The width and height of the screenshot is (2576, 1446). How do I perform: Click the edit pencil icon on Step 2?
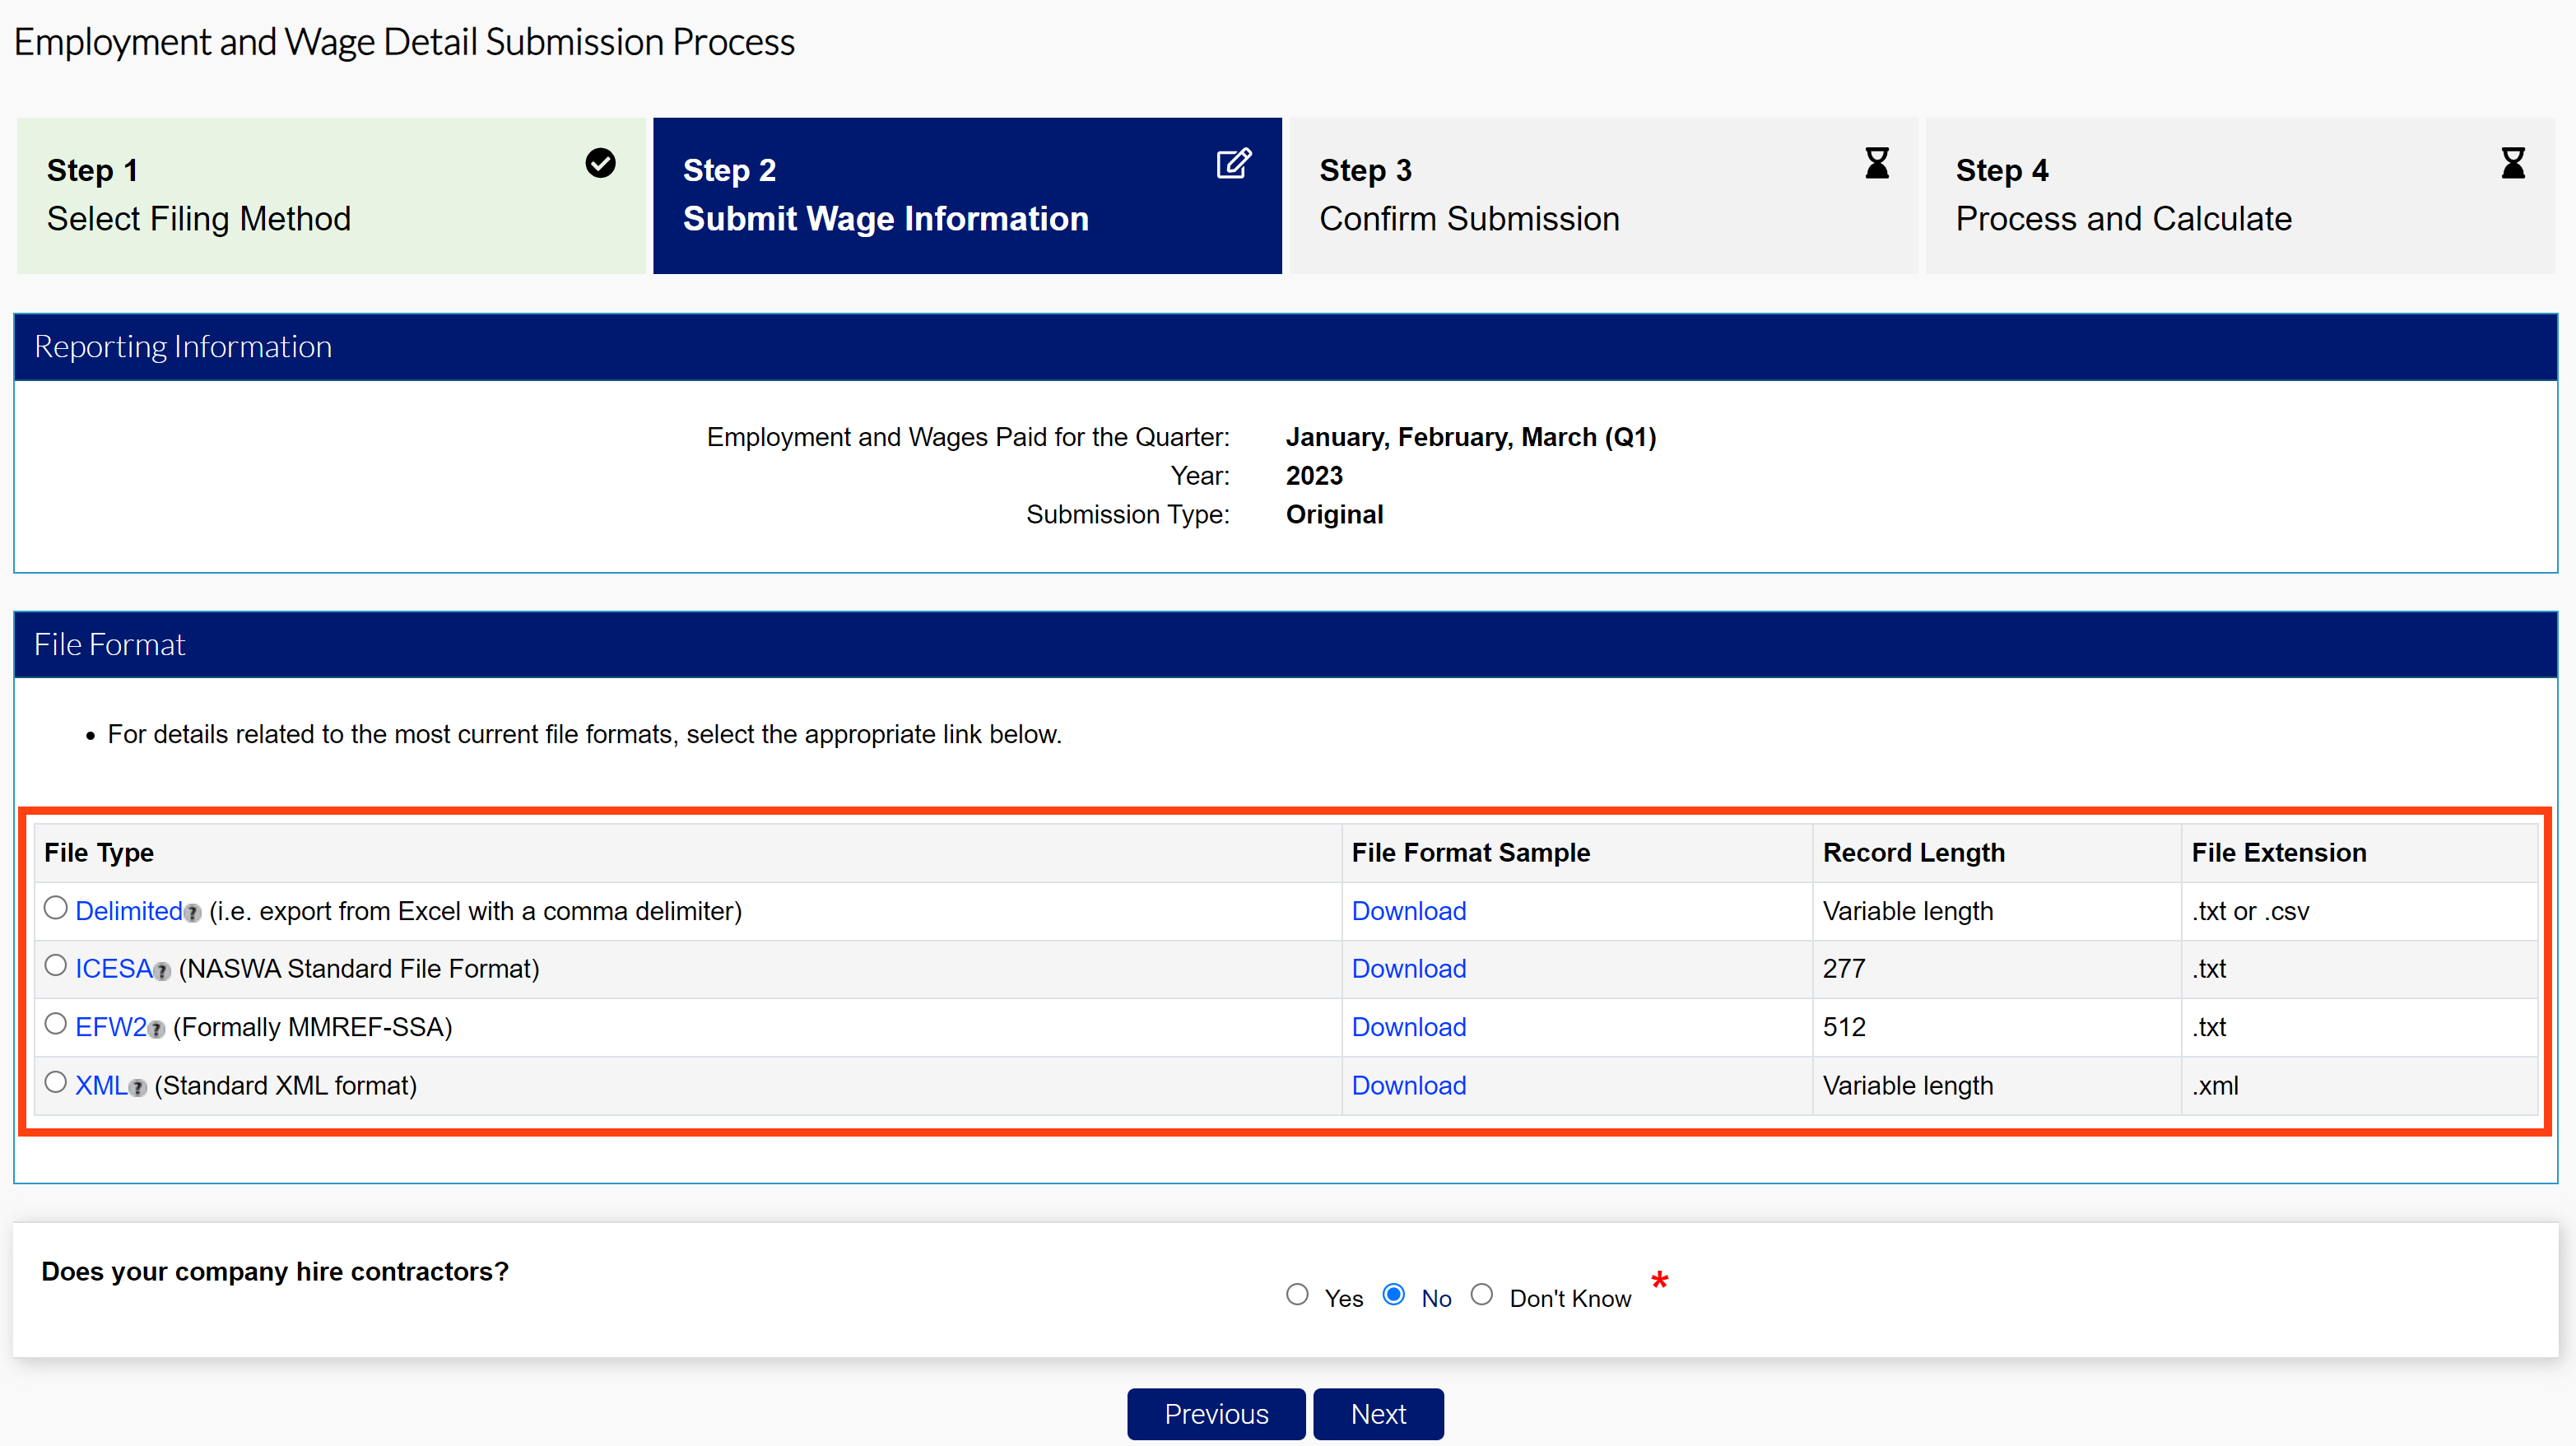tap(1234, 163)
